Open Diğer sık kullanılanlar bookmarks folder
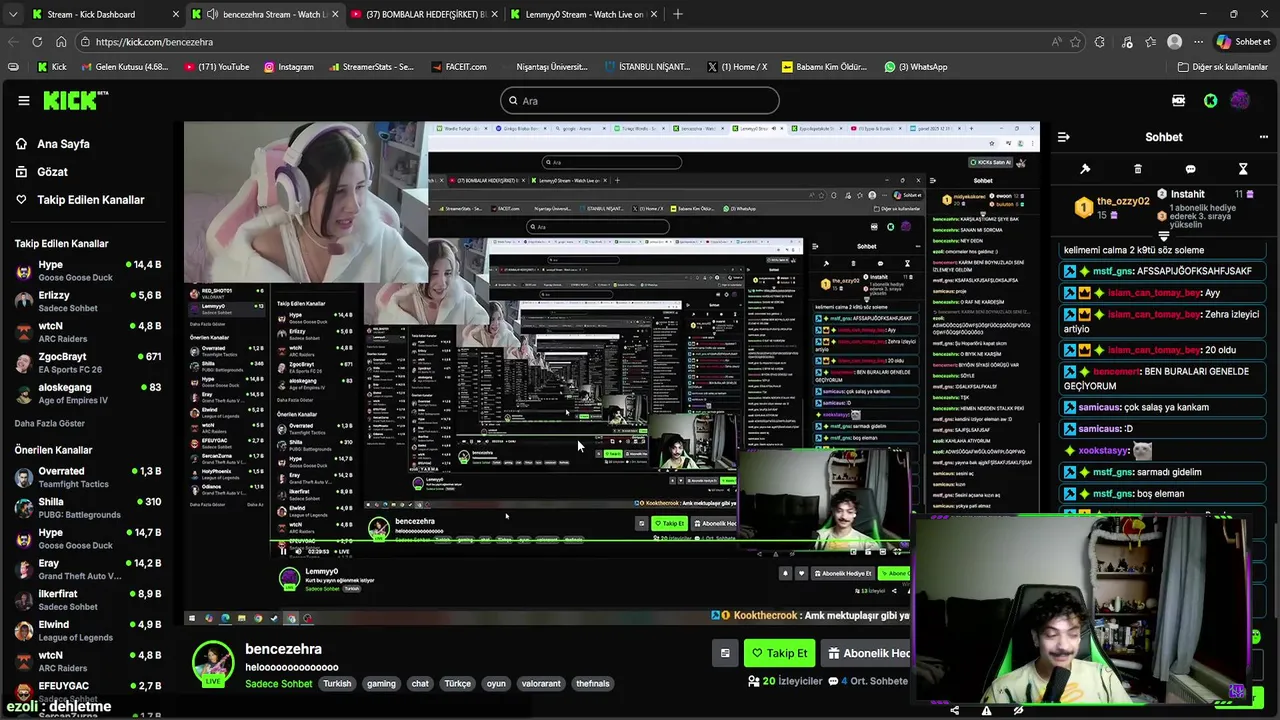 tap(1222, 67)
